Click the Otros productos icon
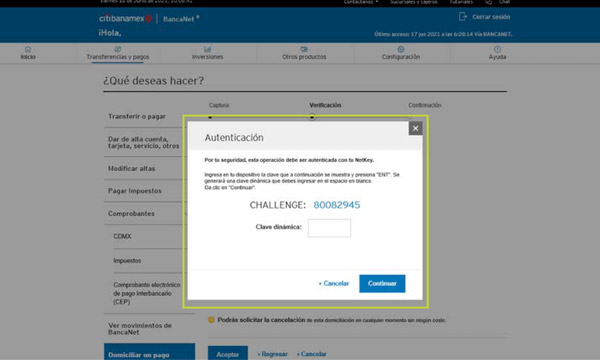 pos(304,49)
